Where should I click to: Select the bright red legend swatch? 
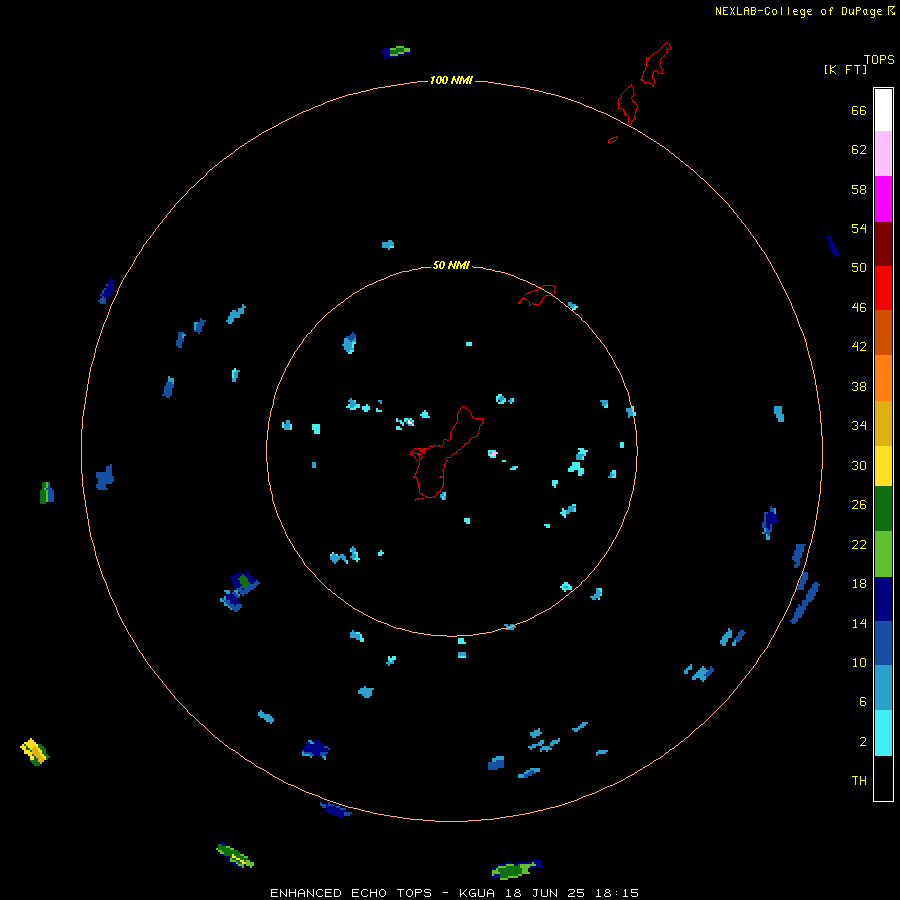883,288
